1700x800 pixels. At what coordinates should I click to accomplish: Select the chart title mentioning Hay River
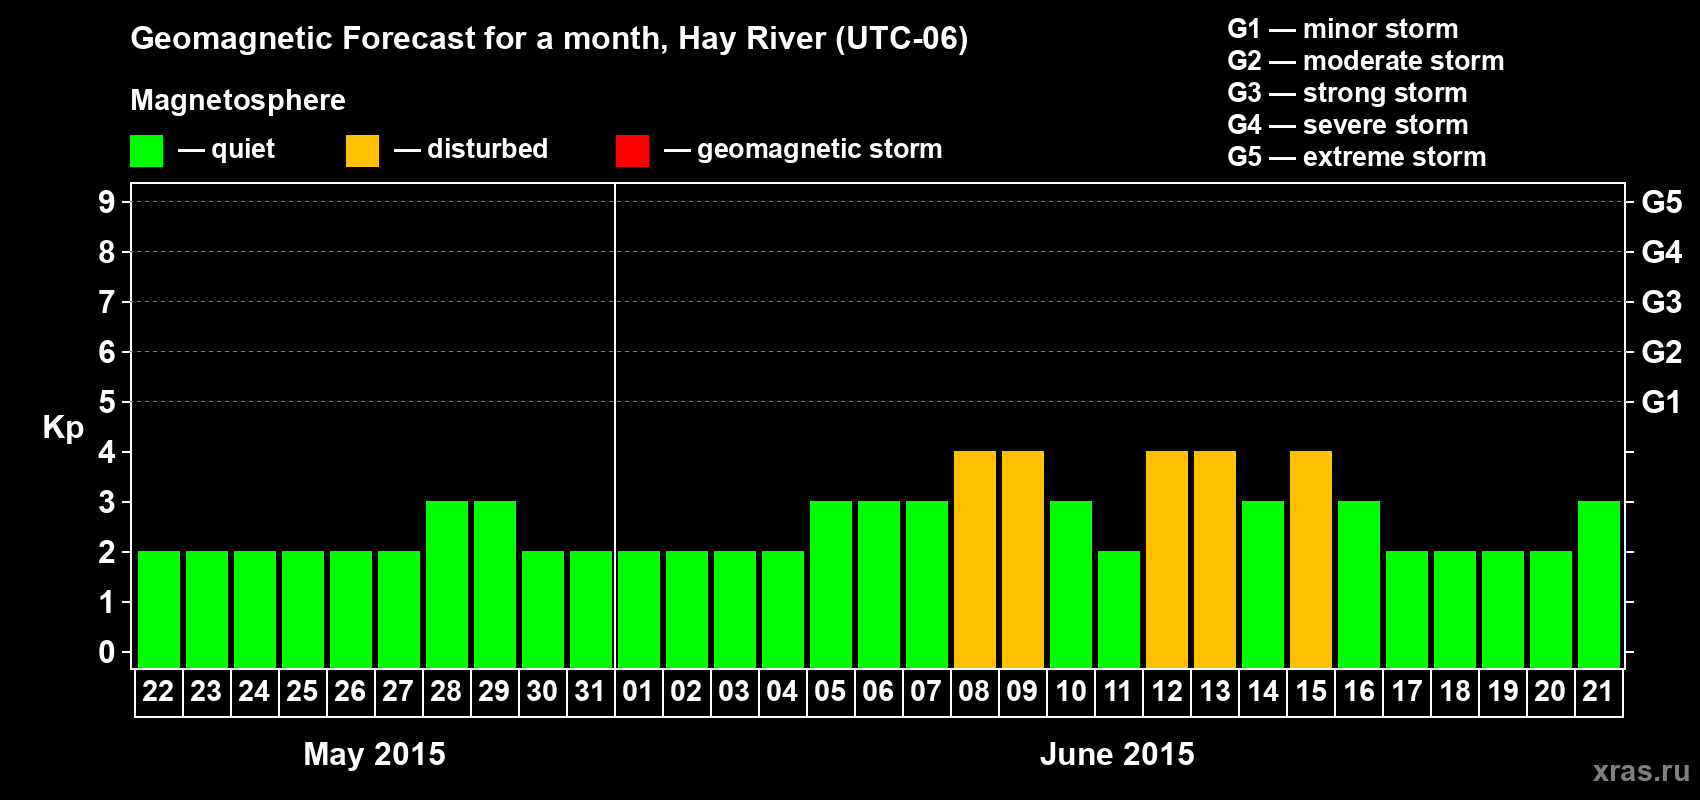549,39
